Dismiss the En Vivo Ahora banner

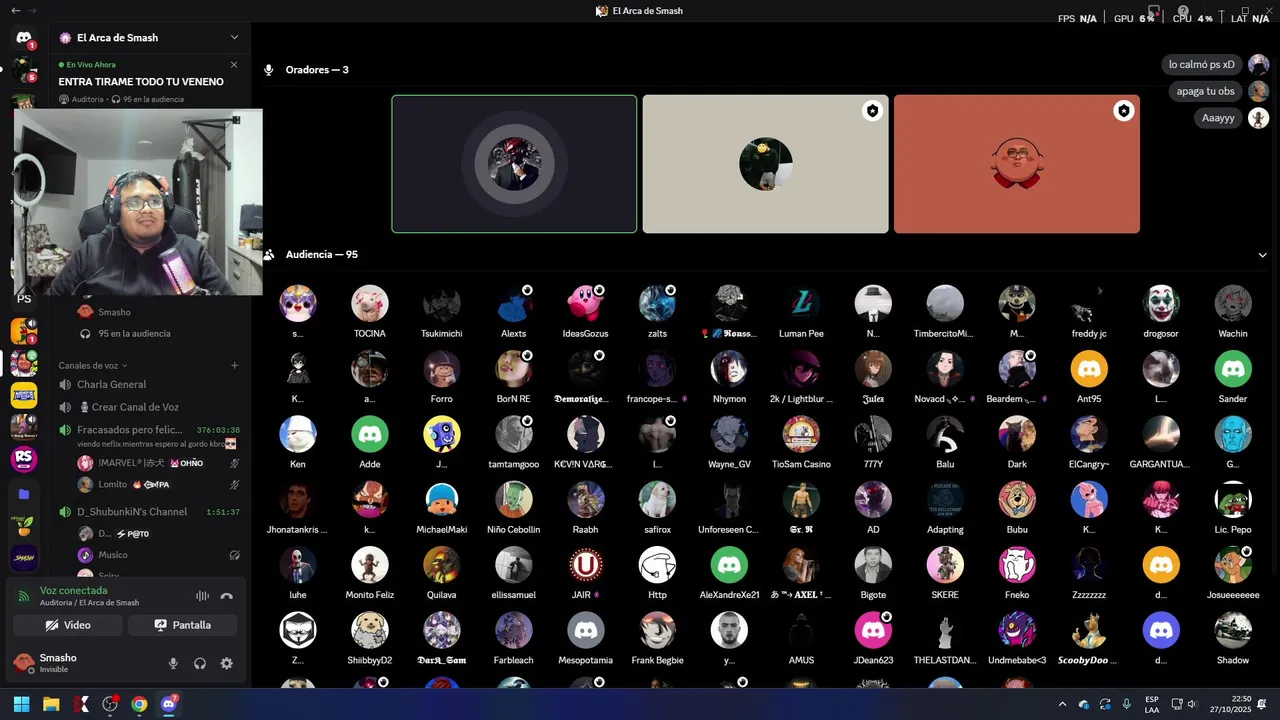[x=234, y=65]
